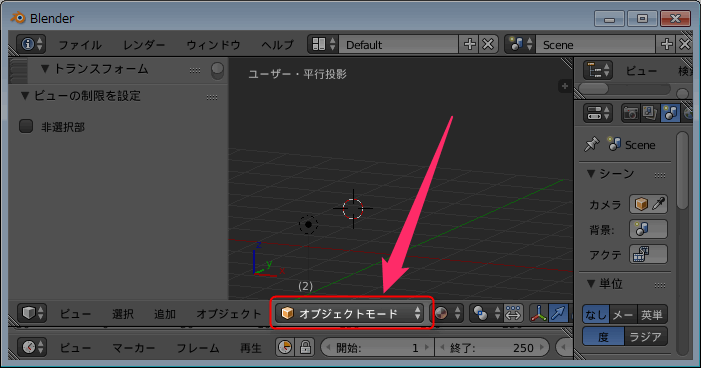This screenshot has height=368, width=701.
Task: Open the 3D view ビュー menu
Action: pos(76,313)
